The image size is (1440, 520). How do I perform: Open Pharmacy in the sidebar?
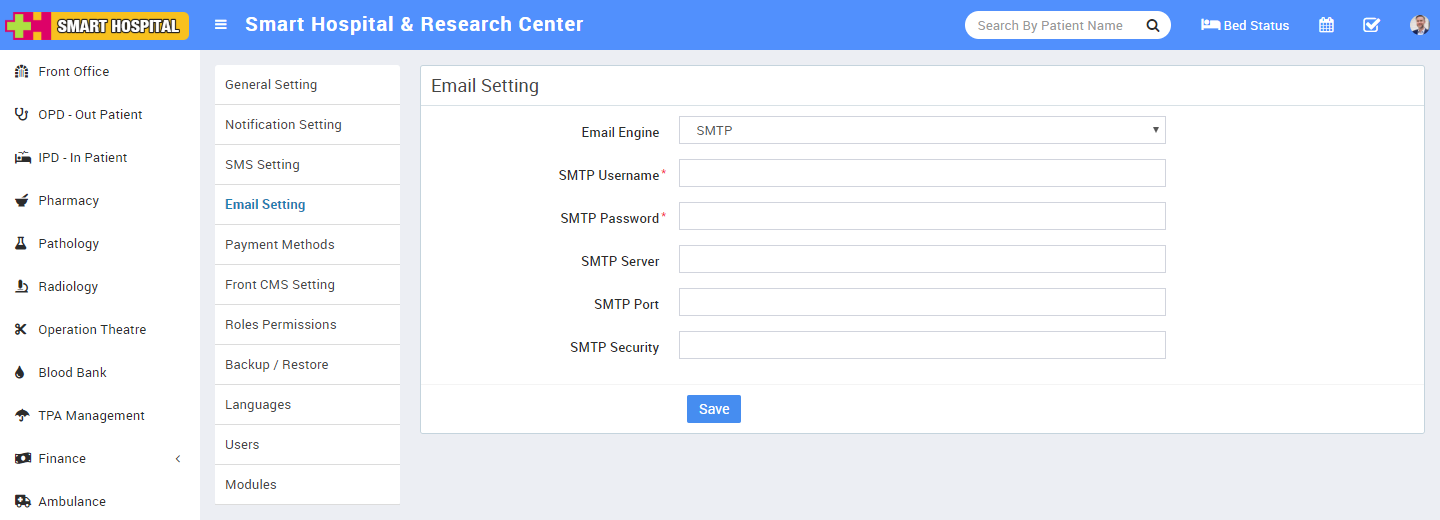pos(68,201)
